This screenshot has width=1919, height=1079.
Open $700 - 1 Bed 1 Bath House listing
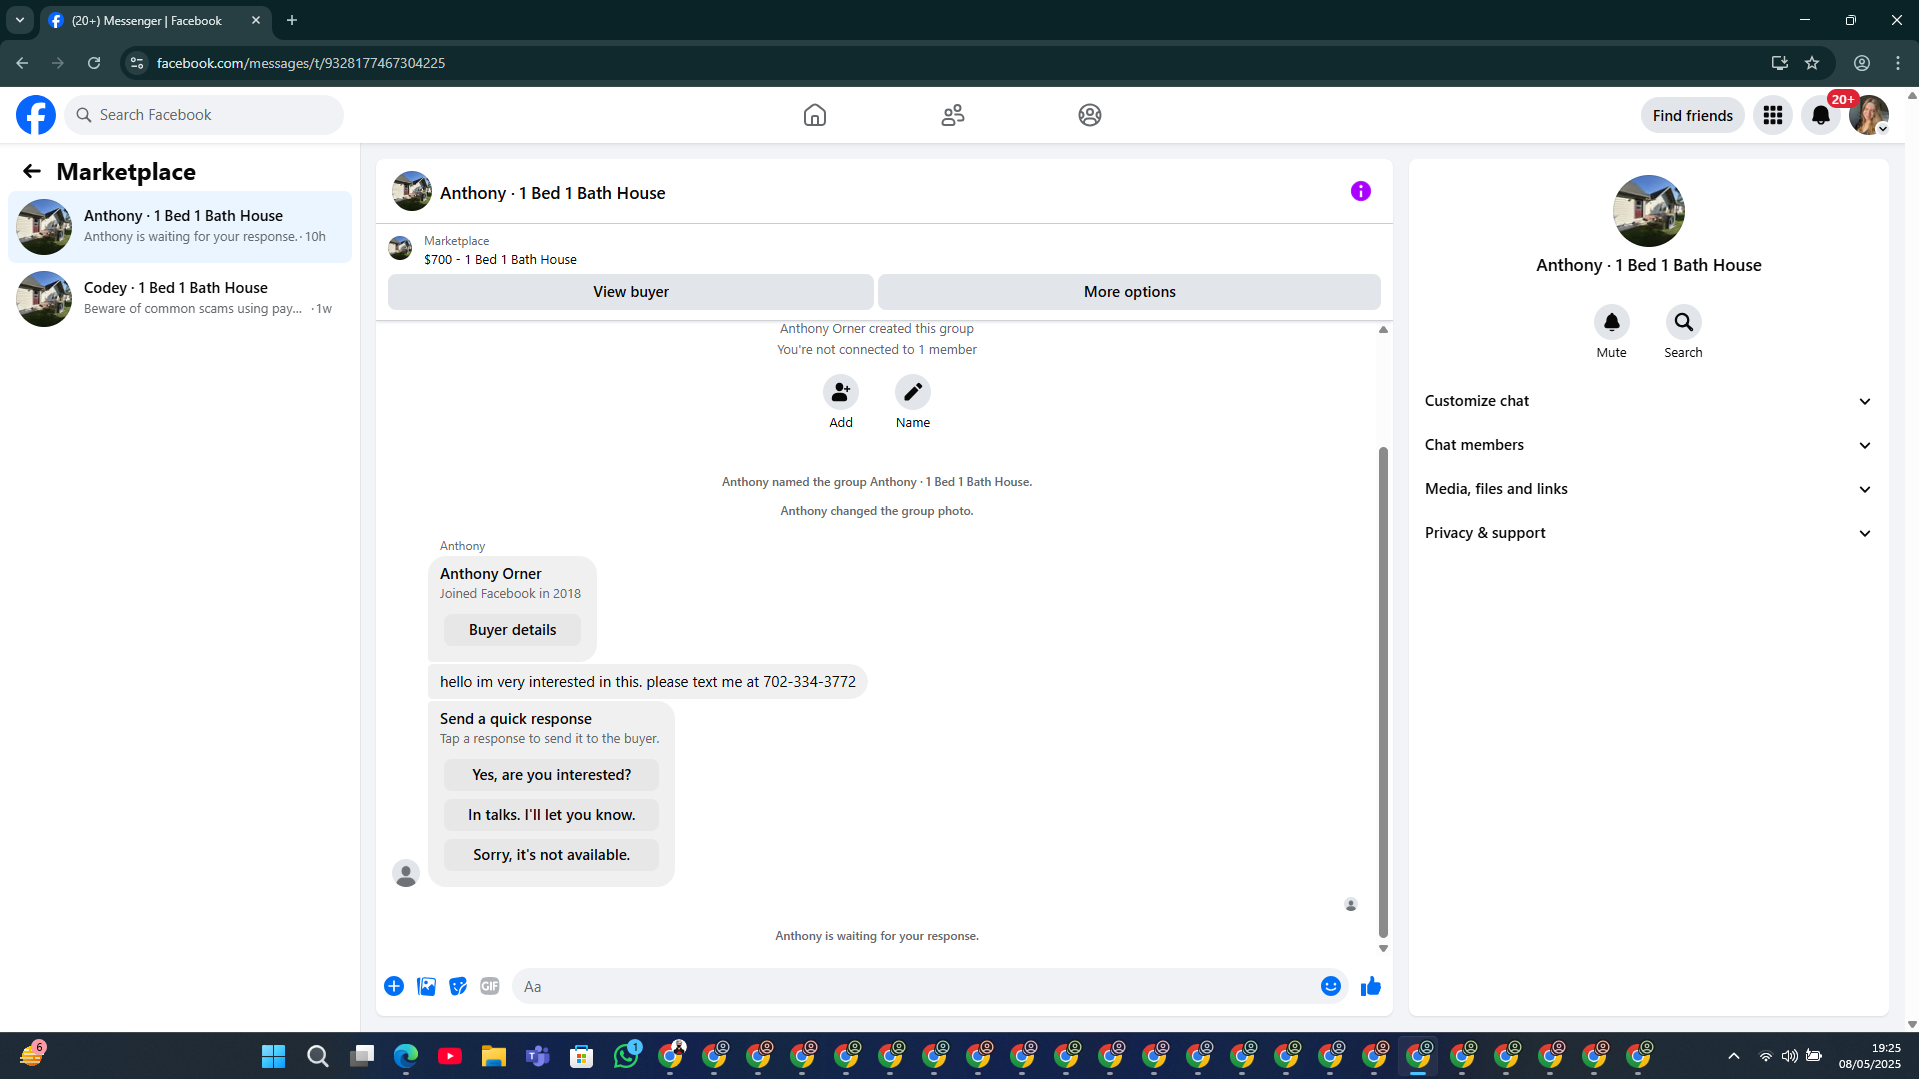point(500,259)
